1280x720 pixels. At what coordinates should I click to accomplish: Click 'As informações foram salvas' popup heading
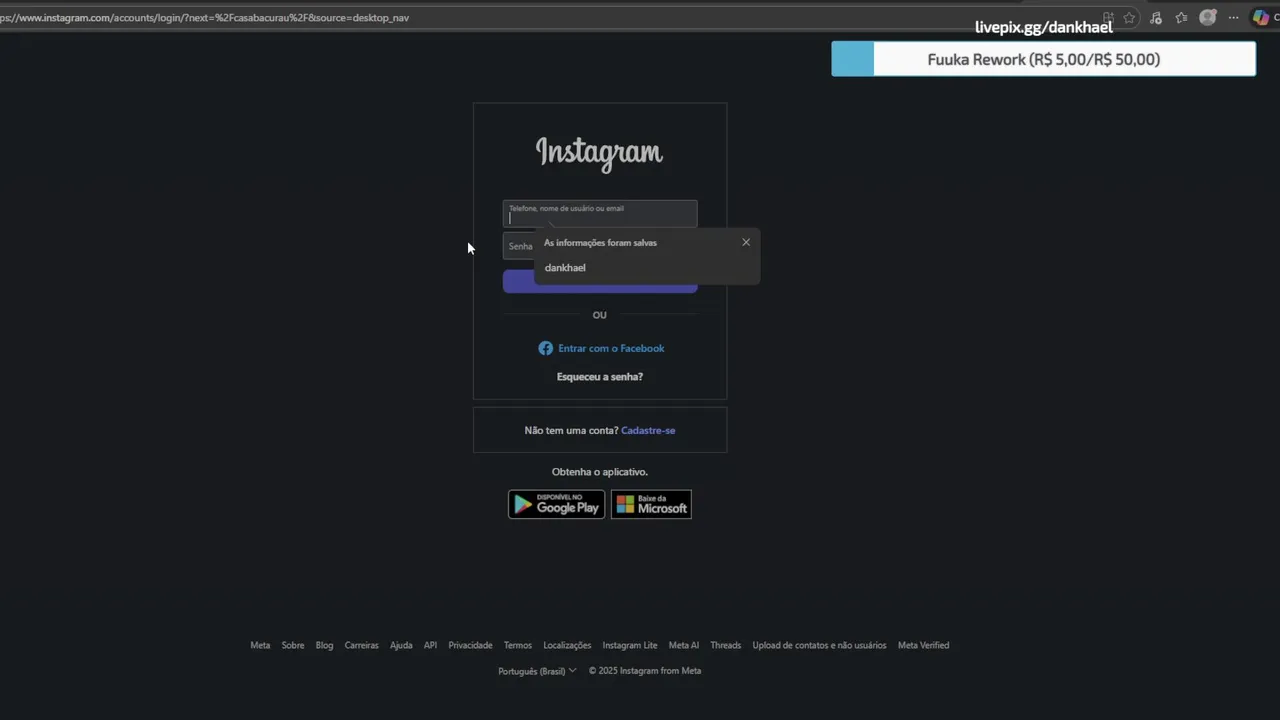[x=600, y=243]
